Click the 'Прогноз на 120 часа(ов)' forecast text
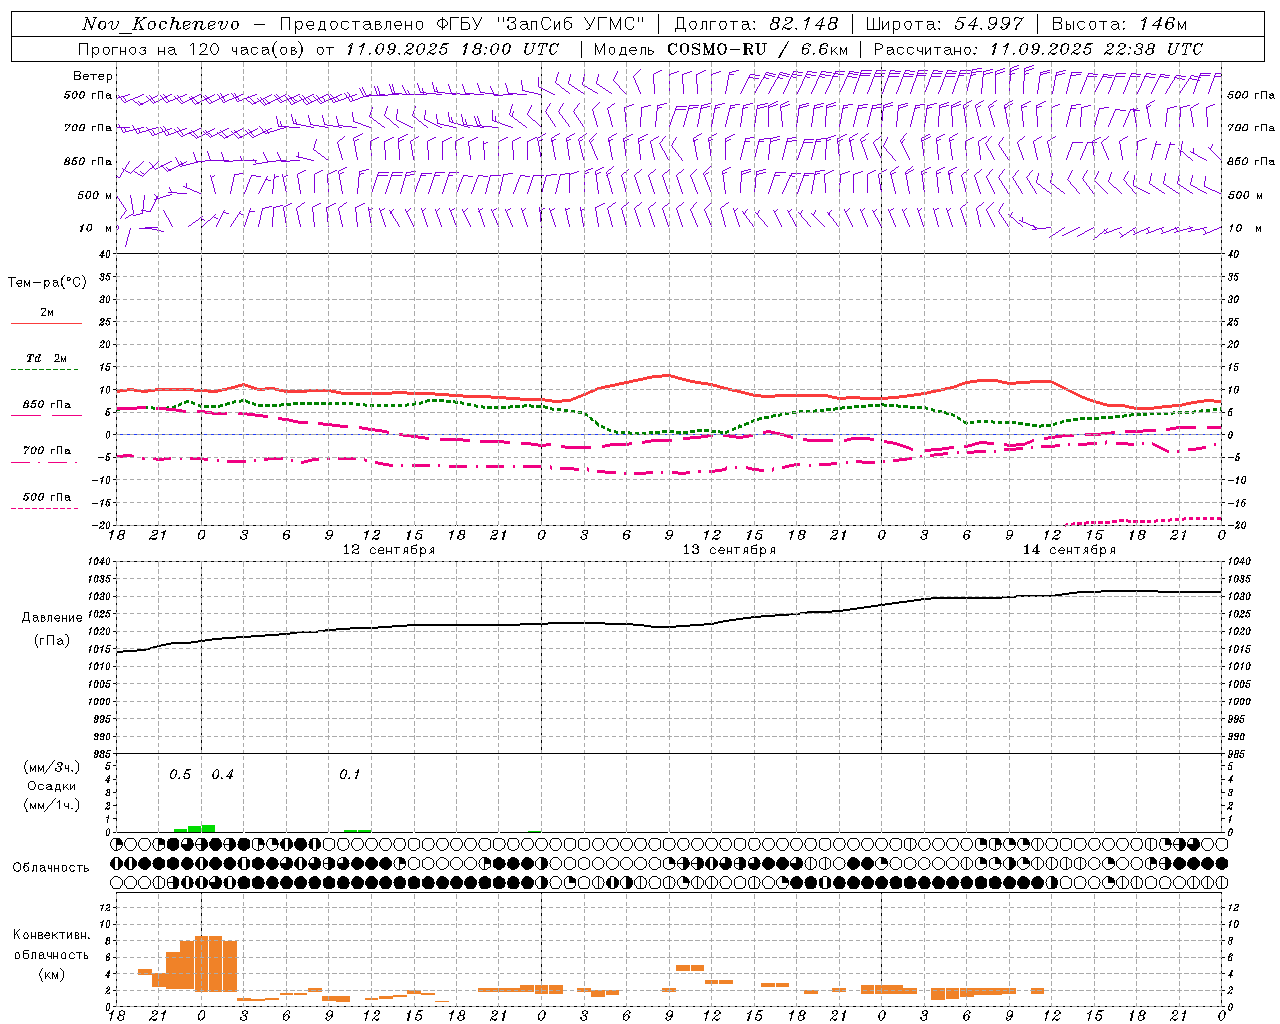 coord(192,49)
